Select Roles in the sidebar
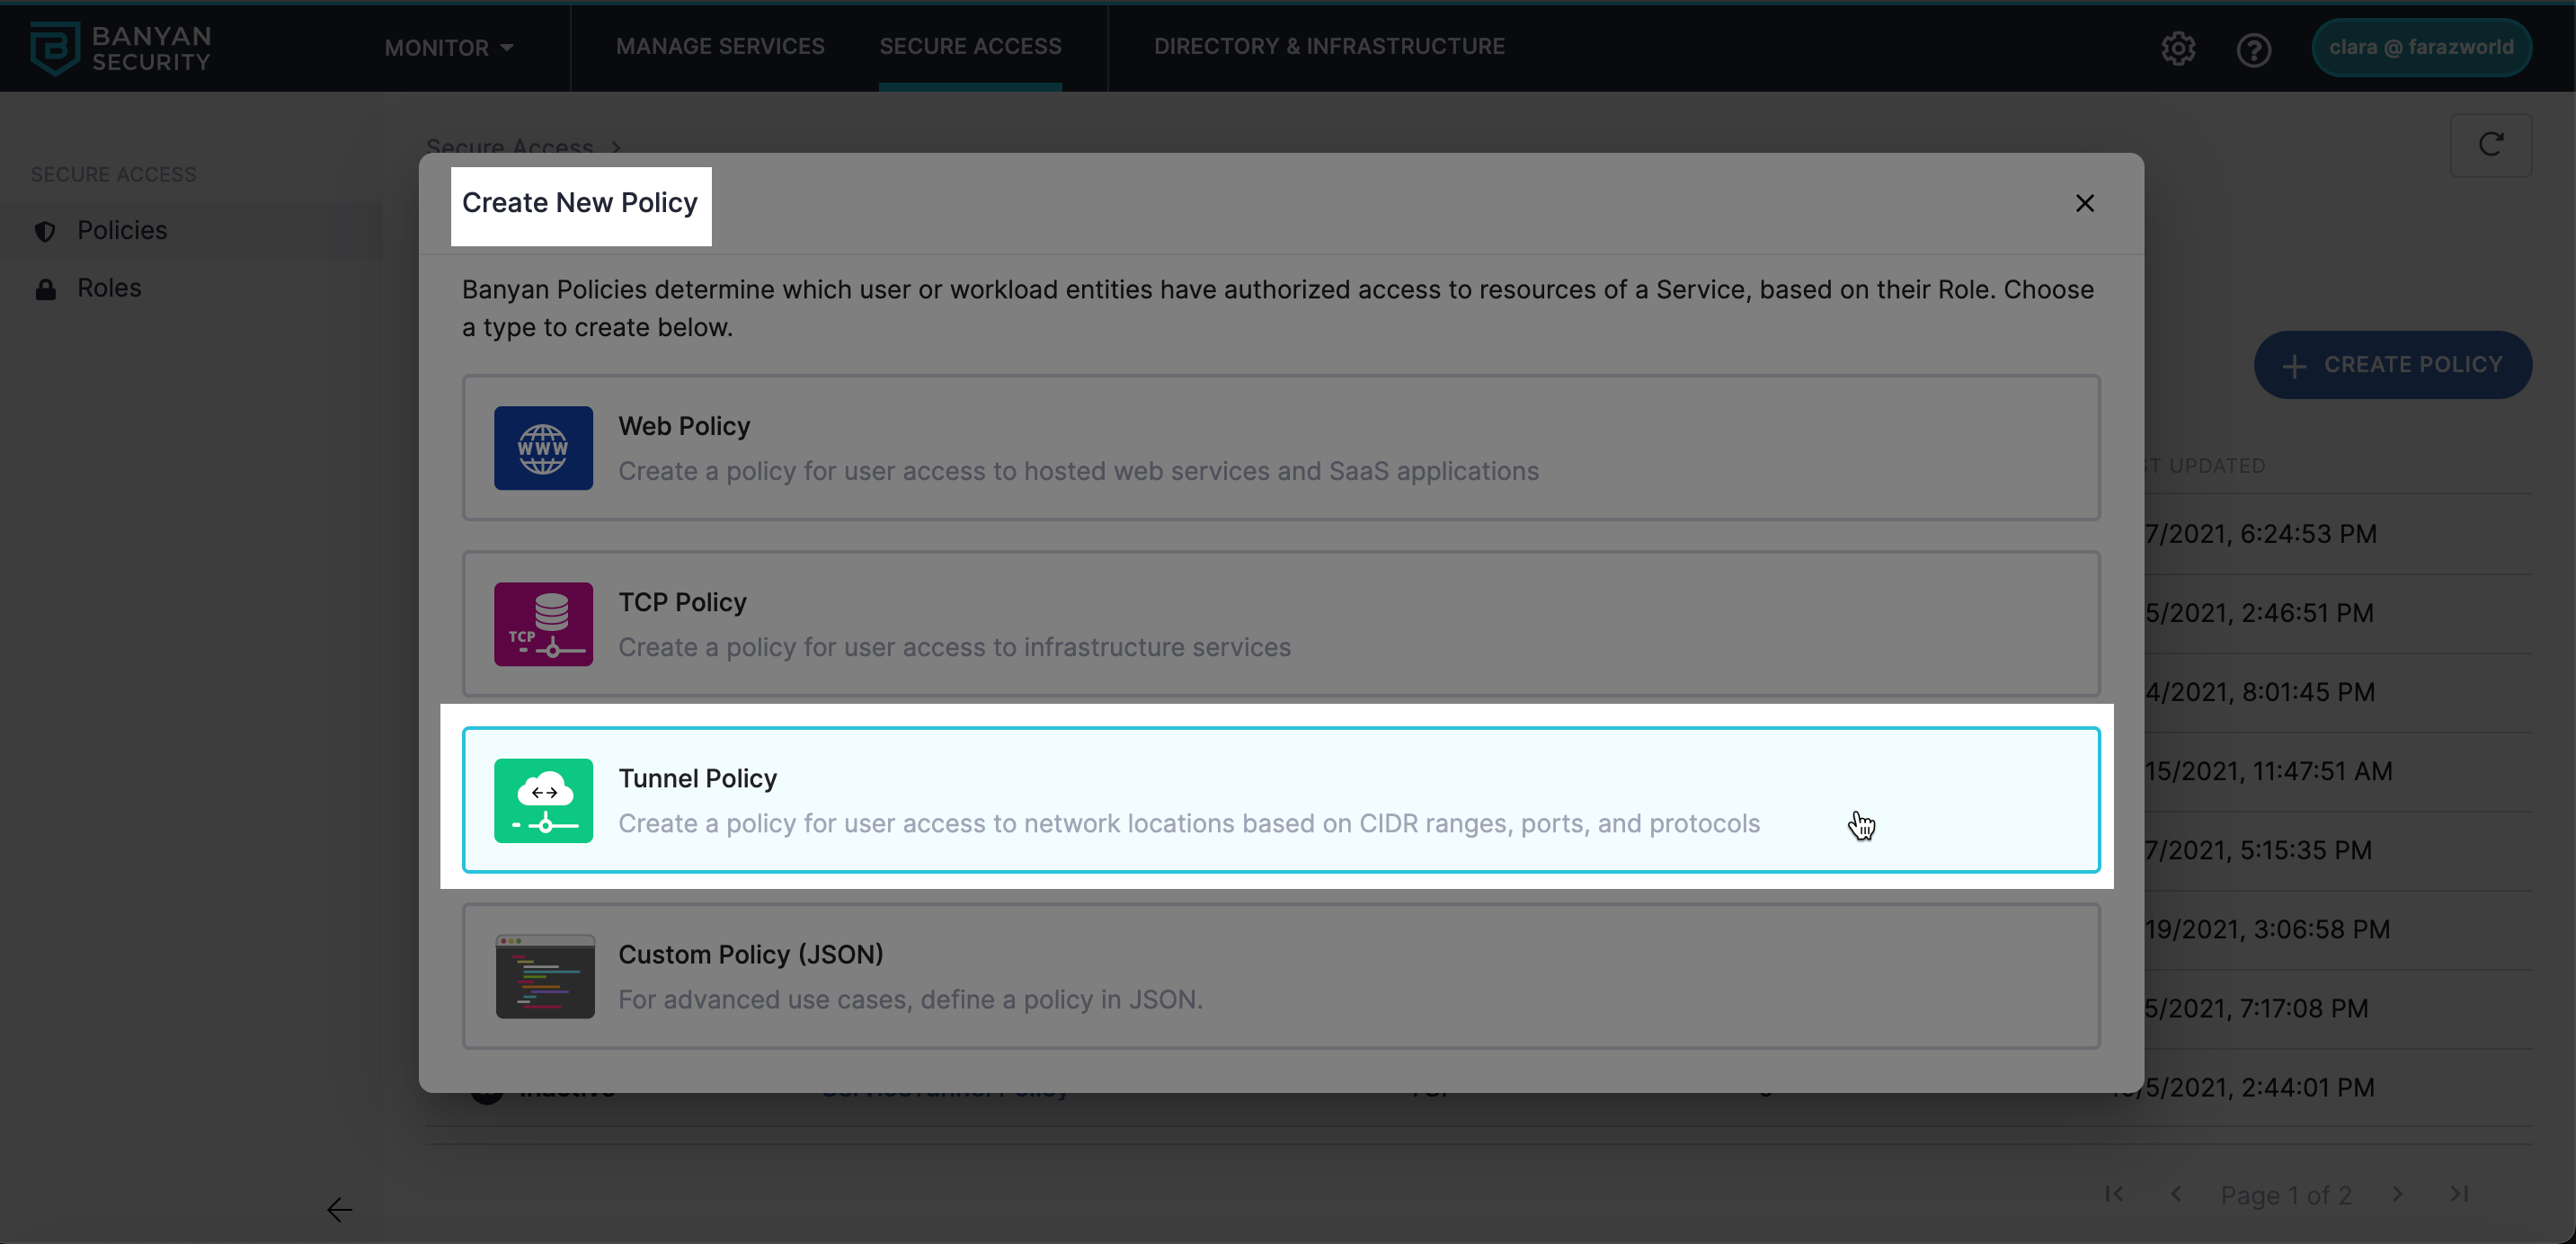 [x=109, y=289]
